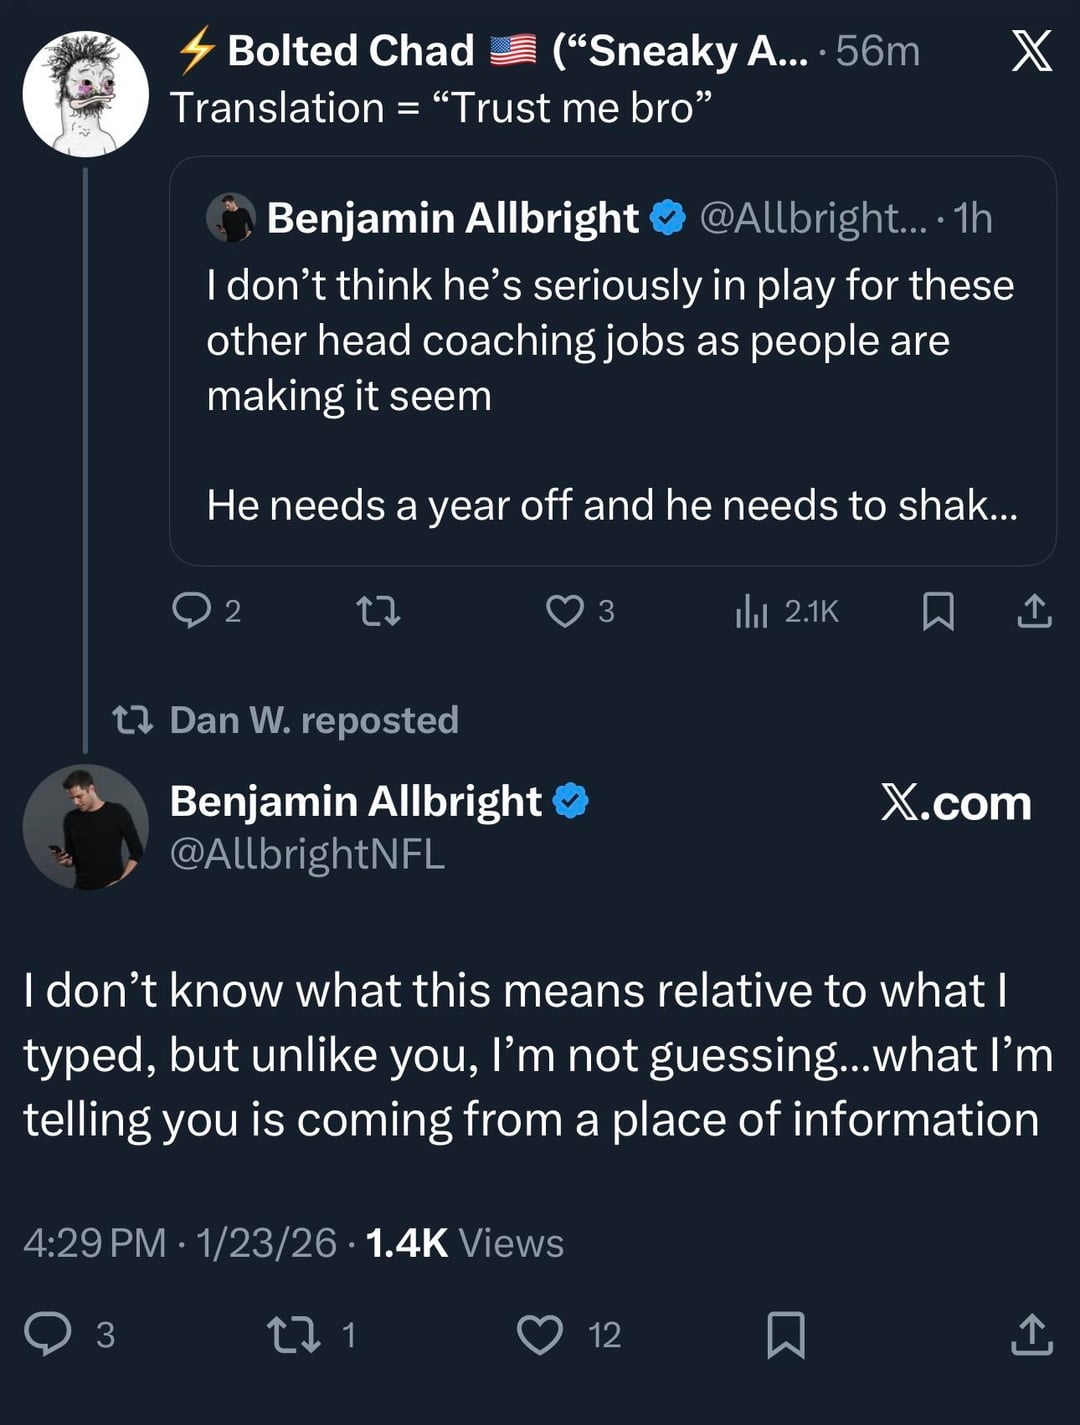Open the 4:29 PM timestamp link
Screen dimensions: 1080x1425
click(94, 1243)
